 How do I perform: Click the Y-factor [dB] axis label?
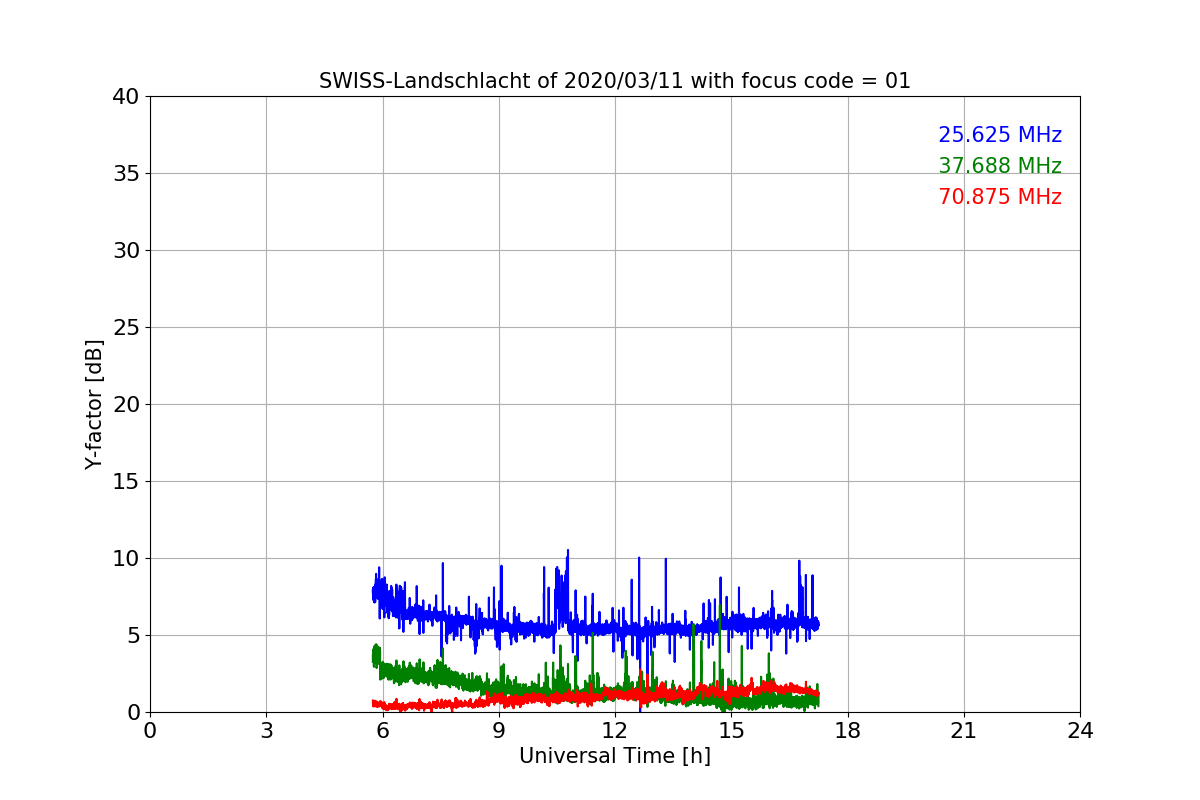pyautogui.click(x=94, y=404)
